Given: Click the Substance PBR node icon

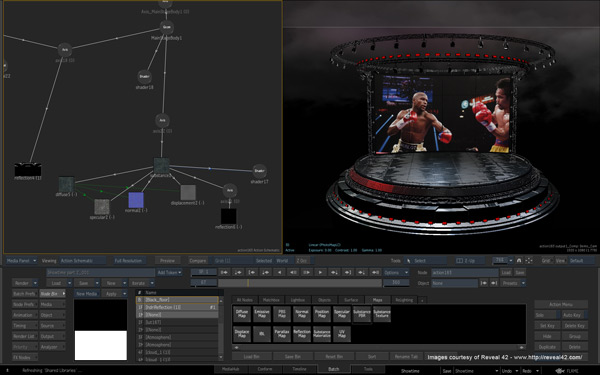Looking at the screenshot, I should point(362,314).
